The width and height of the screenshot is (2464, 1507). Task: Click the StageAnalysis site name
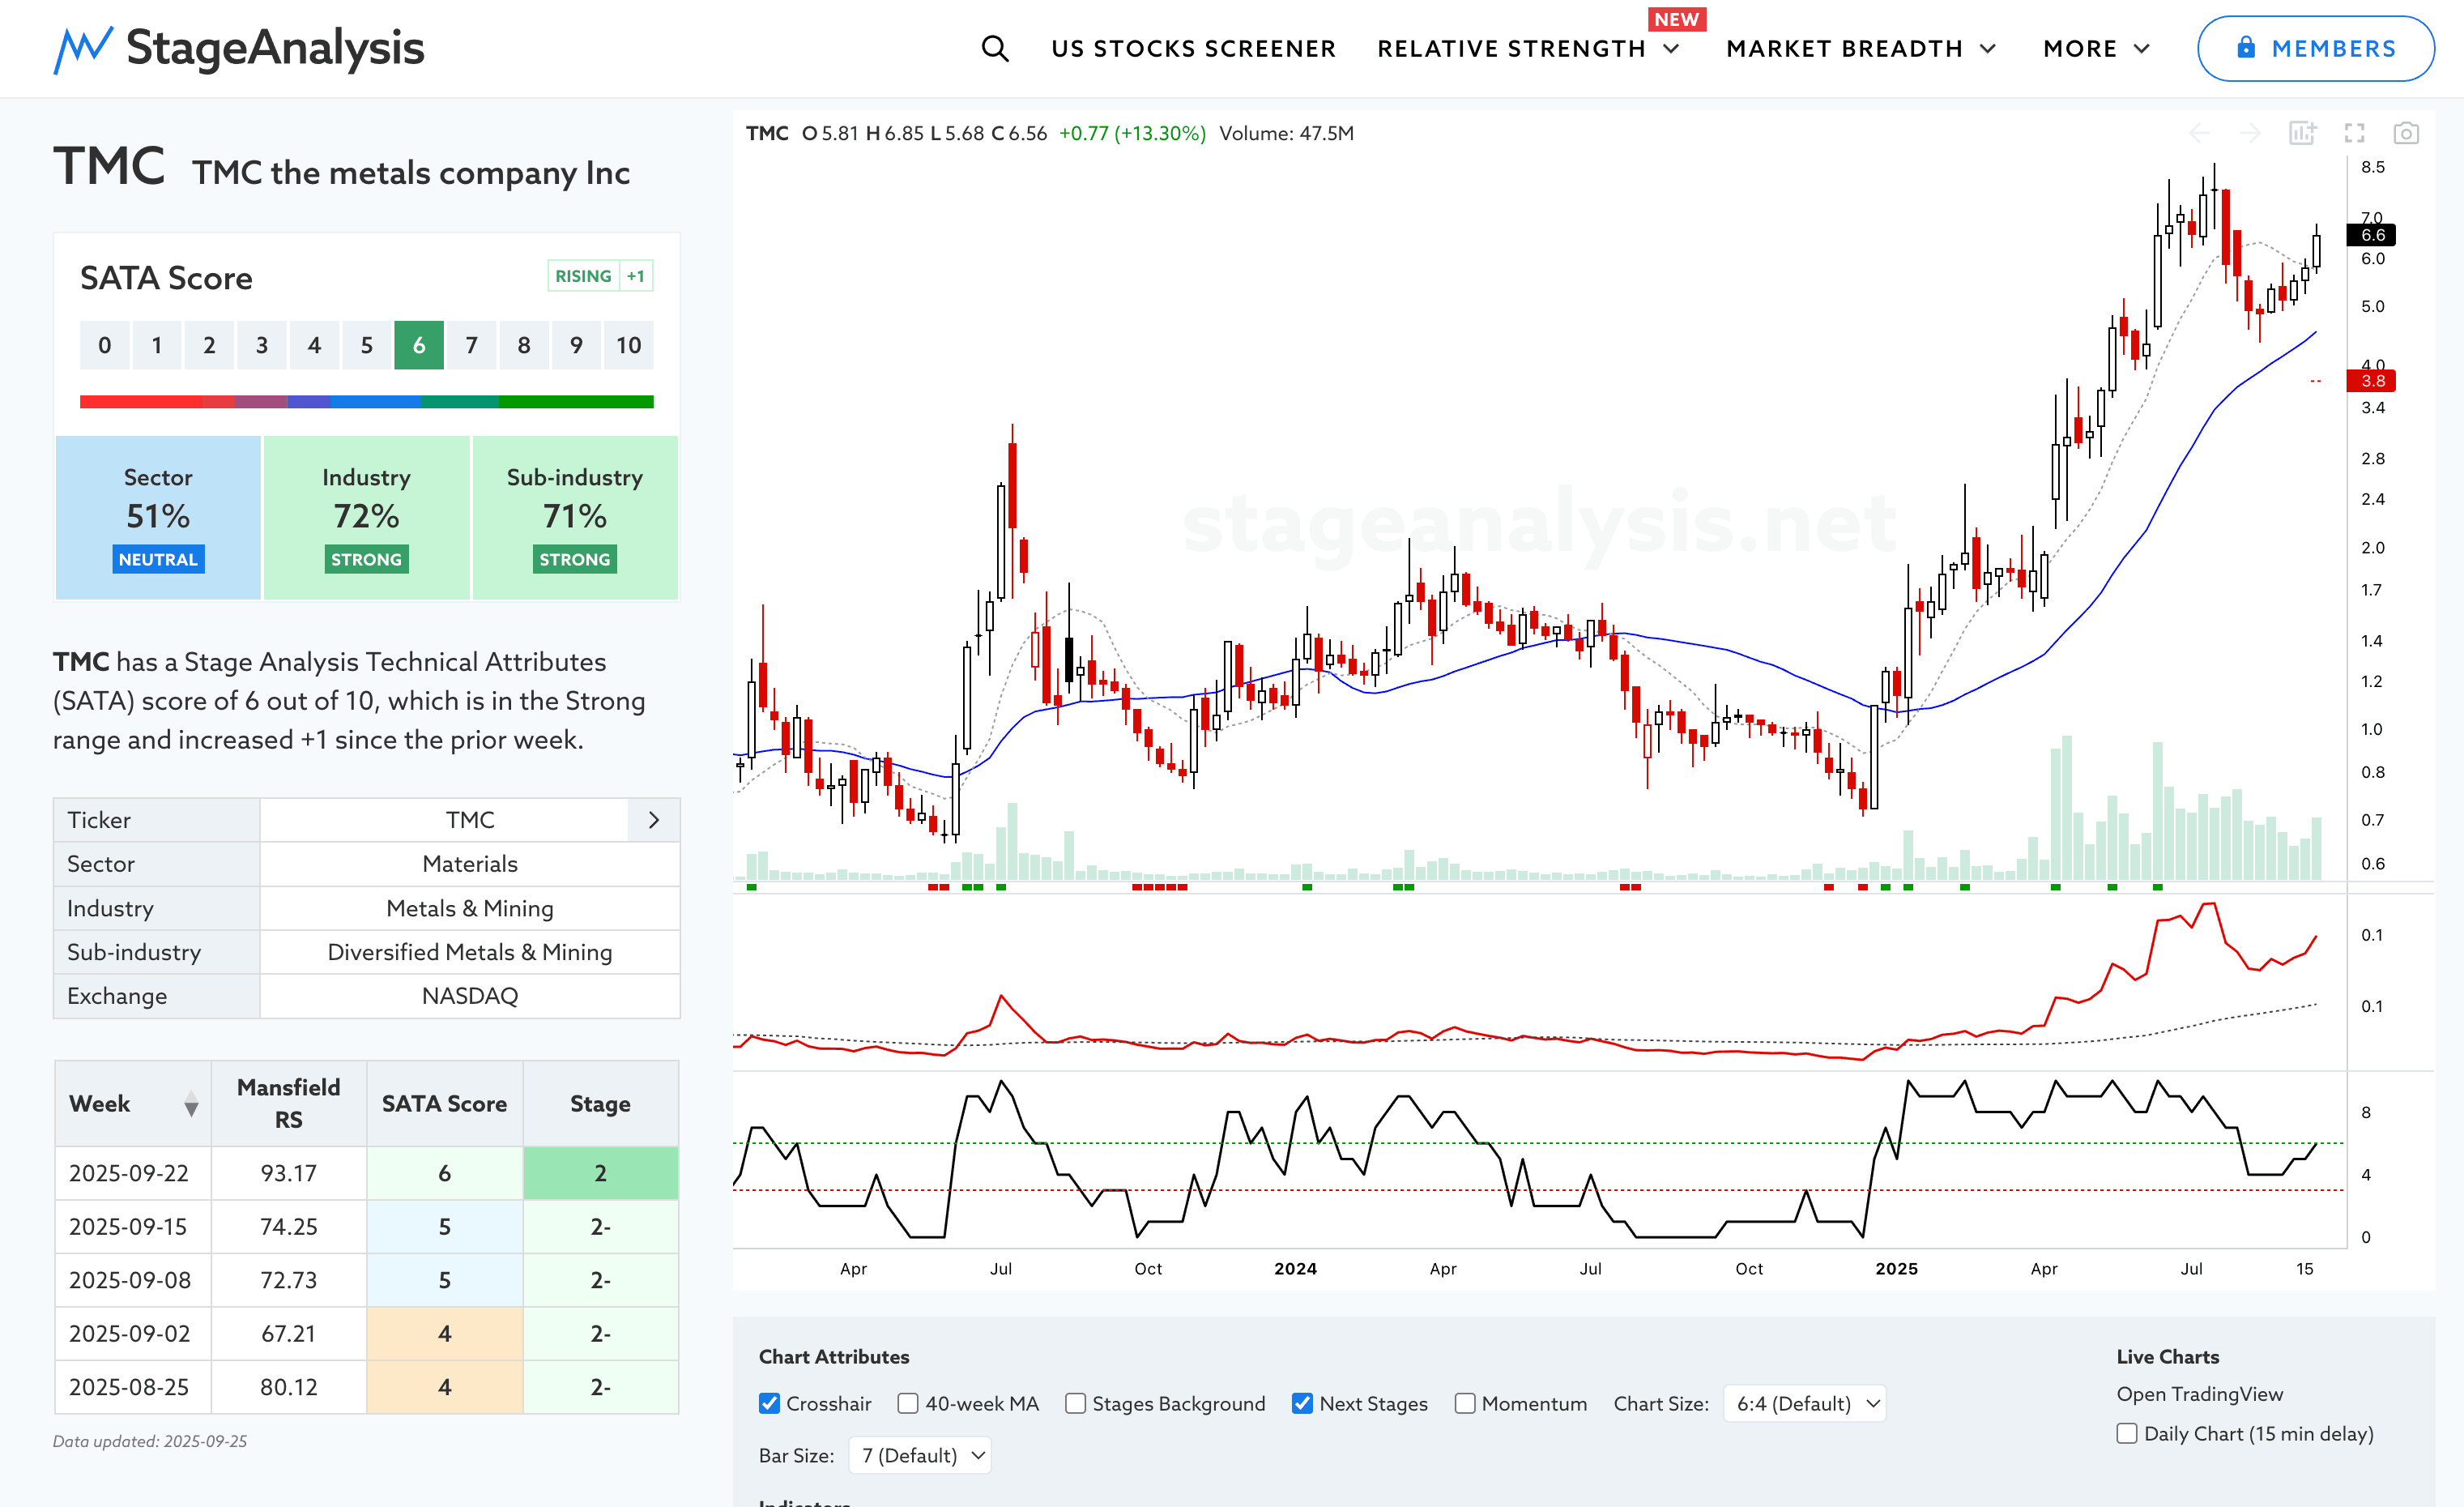click(x=275, y=48)
